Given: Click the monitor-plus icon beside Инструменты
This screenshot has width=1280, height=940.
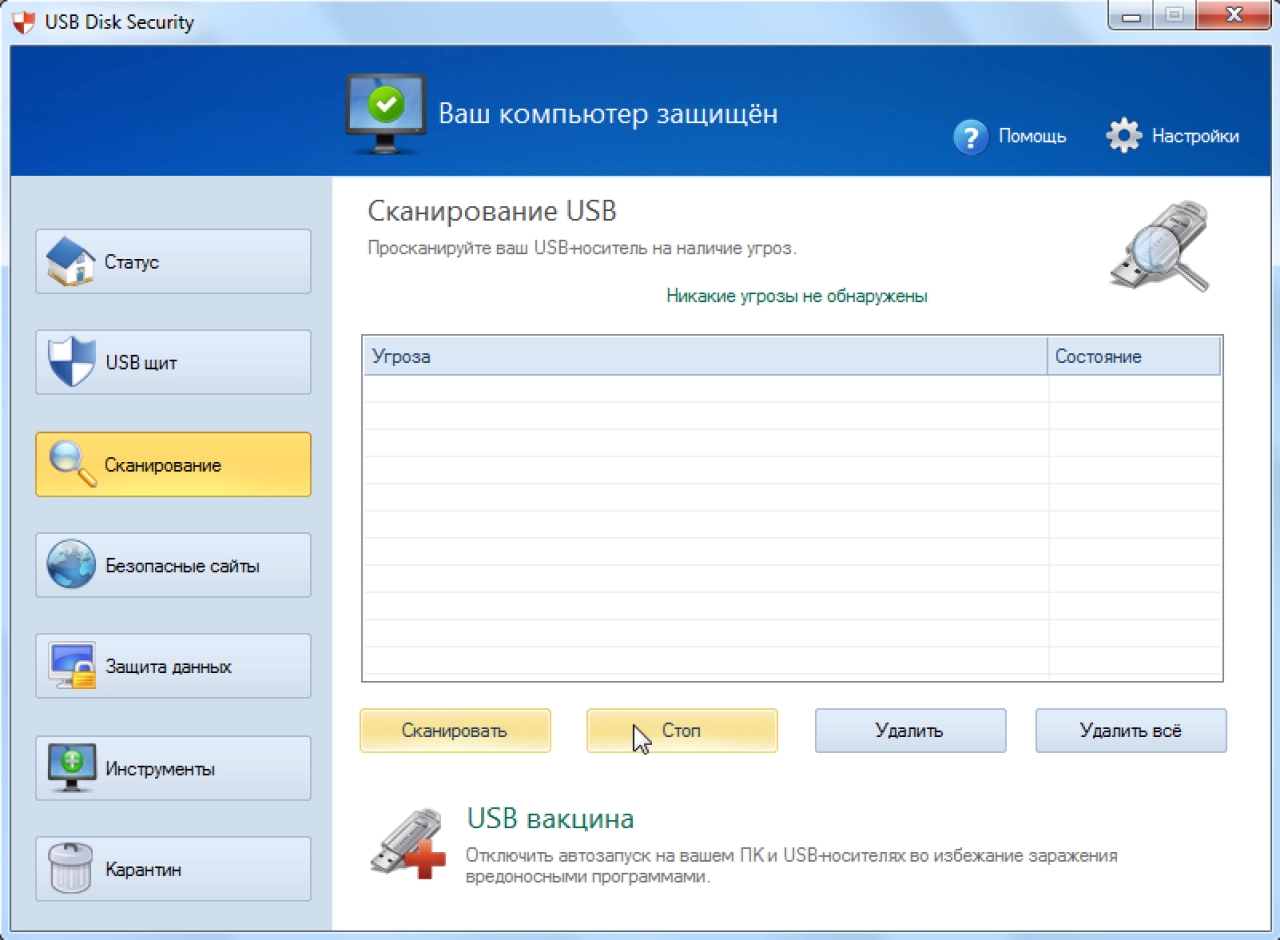Looking at the screenshot, I should pyautogui.click(x=72, y=768).
